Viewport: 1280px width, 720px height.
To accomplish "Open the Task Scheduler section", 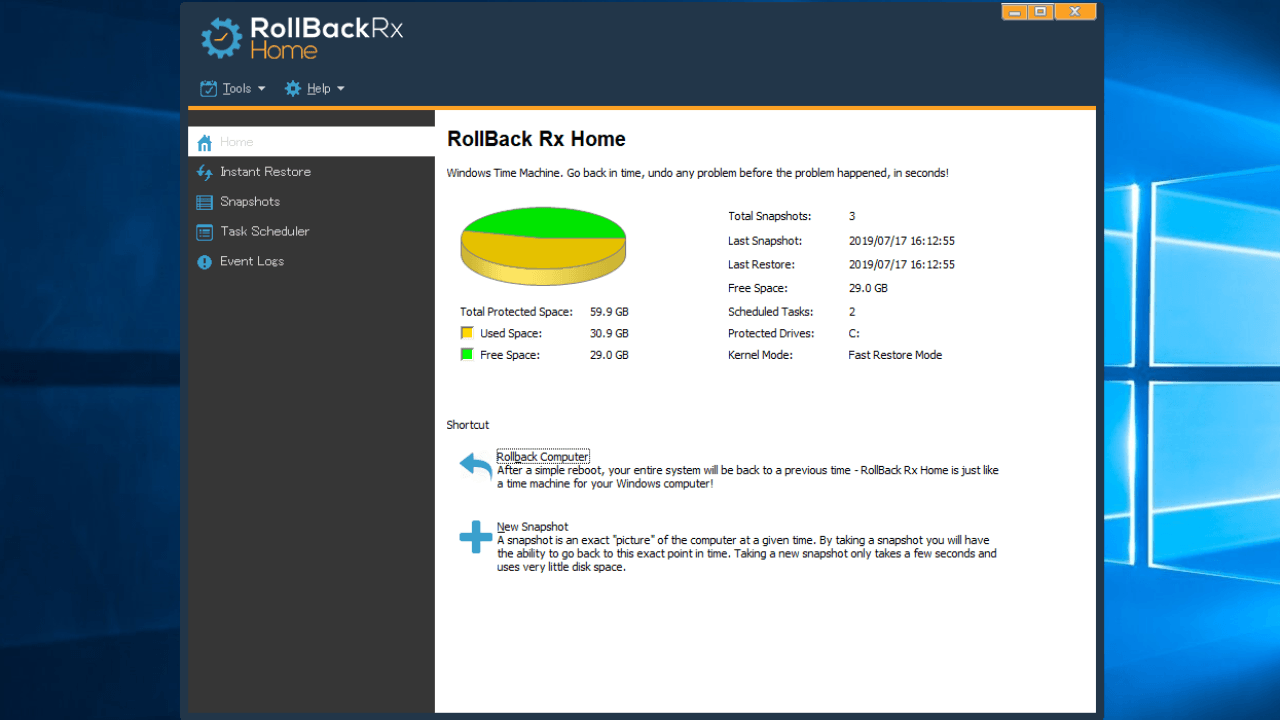I will [311, 232].
